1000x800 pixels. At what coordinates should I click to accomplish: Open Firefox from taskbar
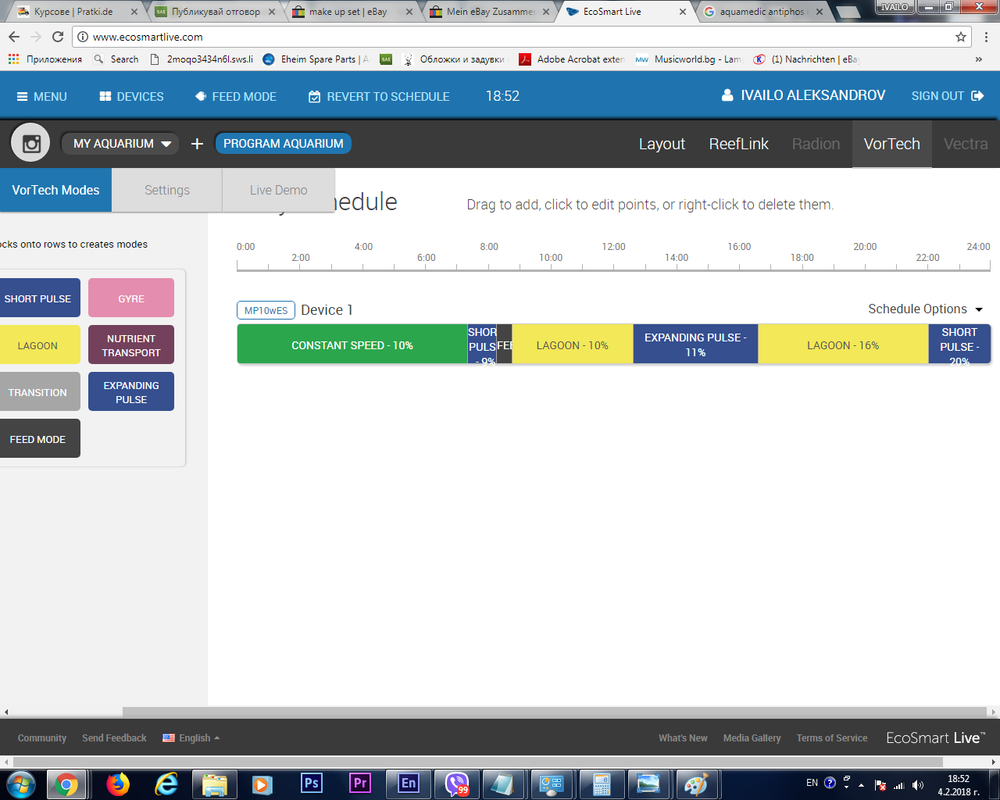[117, 784]
